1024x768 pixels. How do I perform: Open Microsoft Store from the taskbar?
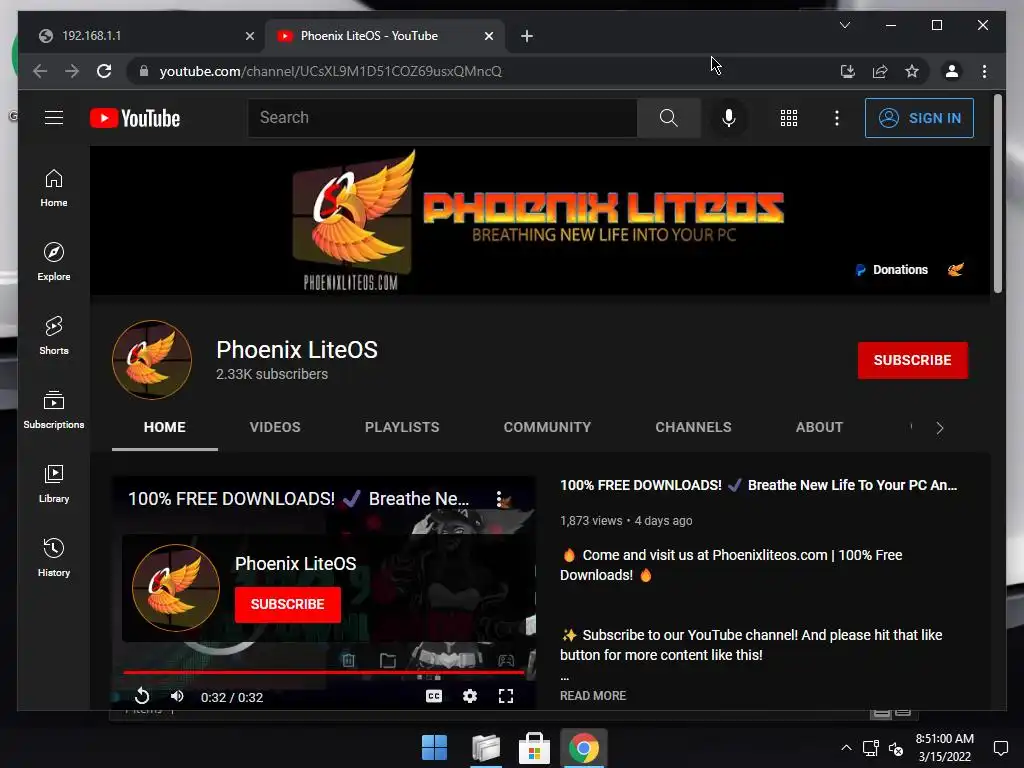534,748
